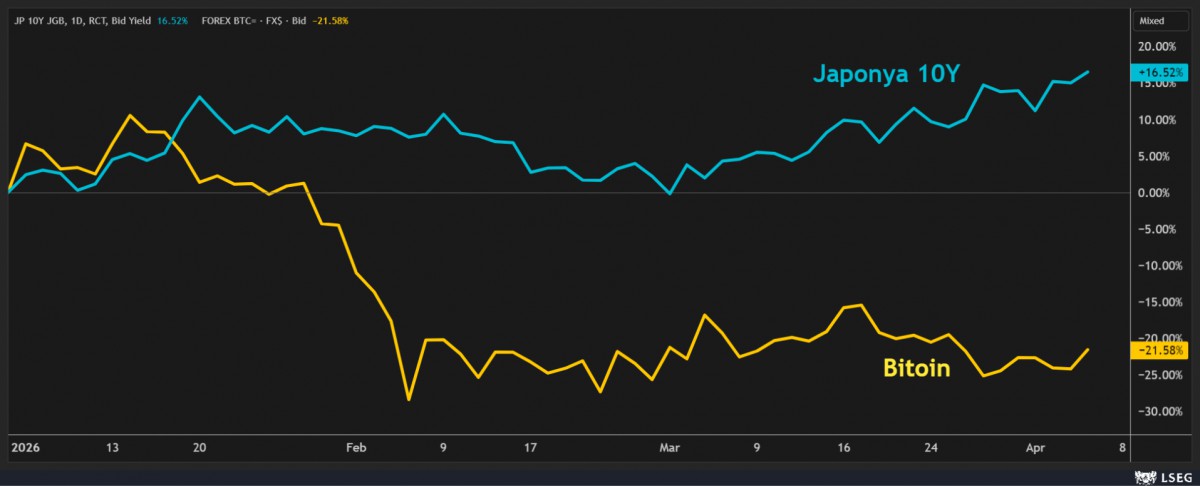Click the 0.00% y-axis label
Image resolution: width=1200 pixels, height=486 pixels.
(x=1160, y=192)
